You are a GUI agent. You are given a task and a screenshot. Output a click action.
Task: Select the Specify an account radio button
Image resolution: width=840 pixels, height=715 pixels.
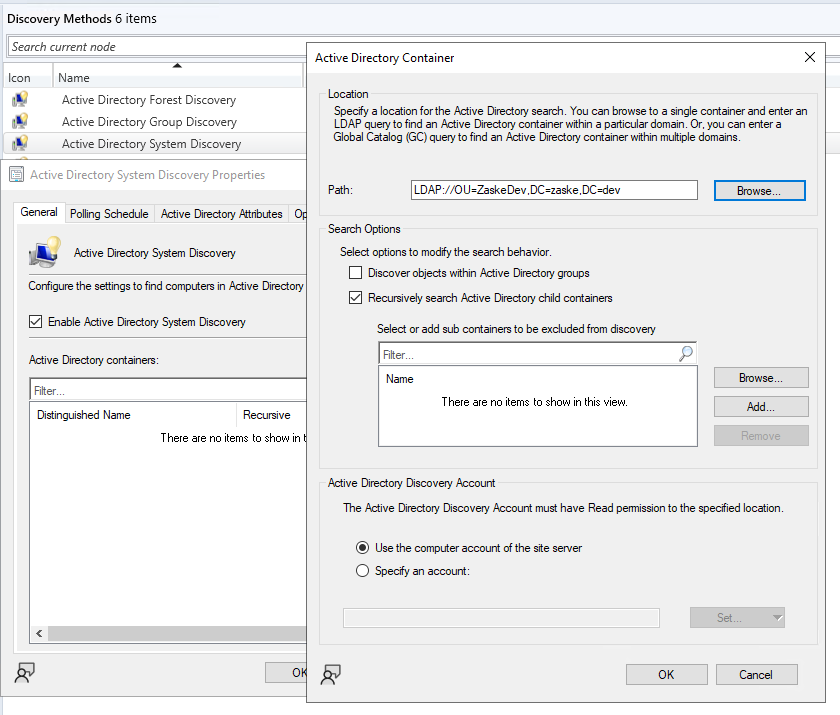coord(361,571)
